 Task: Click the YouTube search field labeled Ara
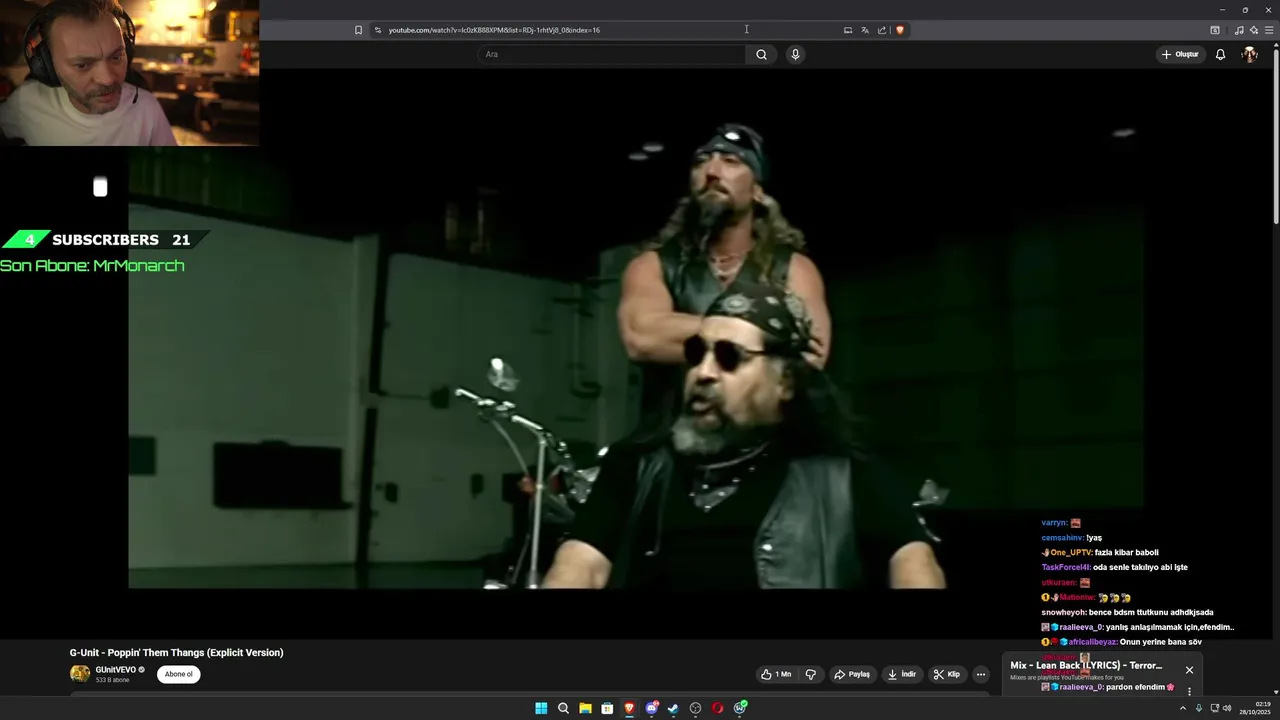(611, 54)
